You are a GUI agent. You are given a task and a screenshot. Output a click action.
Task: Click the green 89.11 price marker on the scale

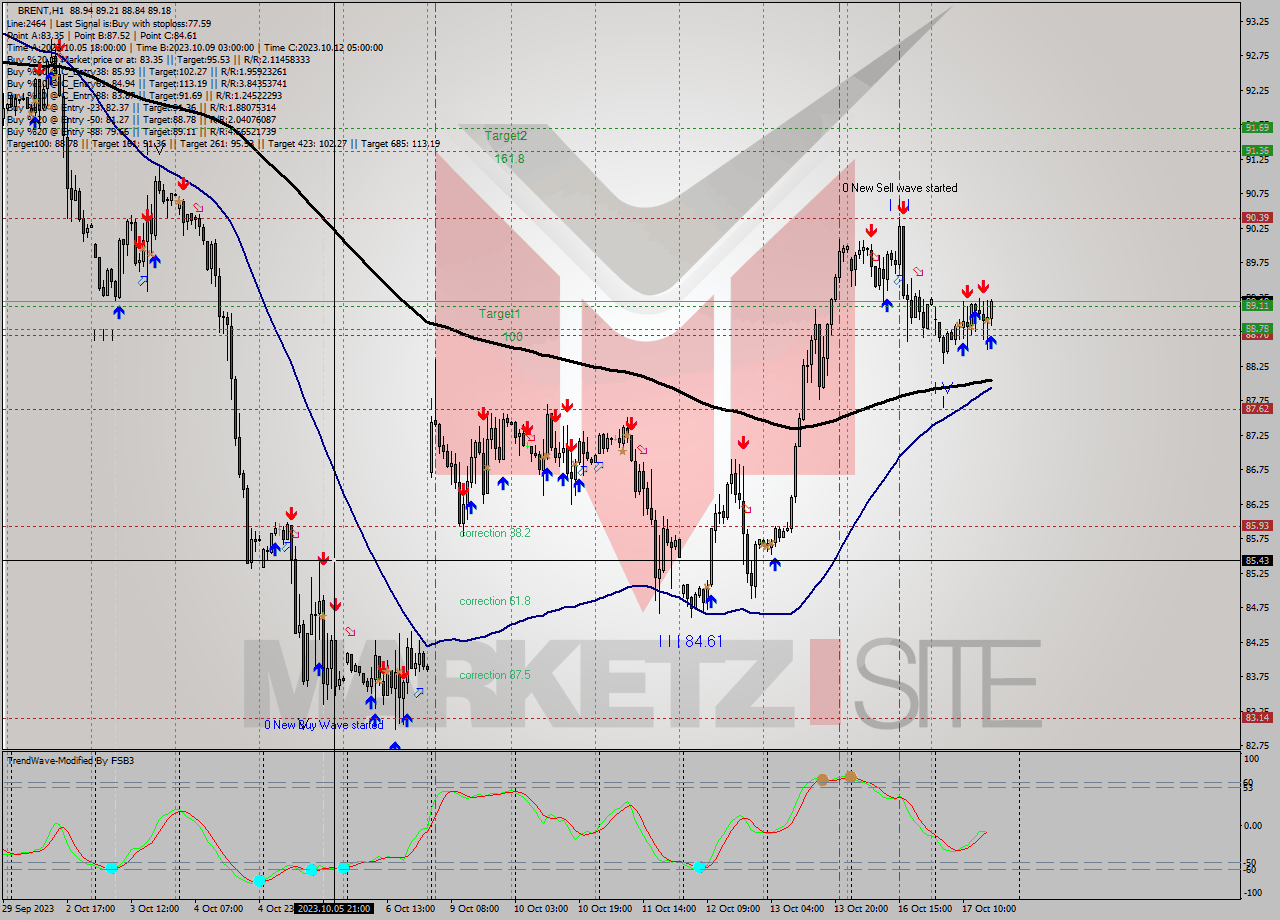pyautogui.click(x=1257, y=307)
